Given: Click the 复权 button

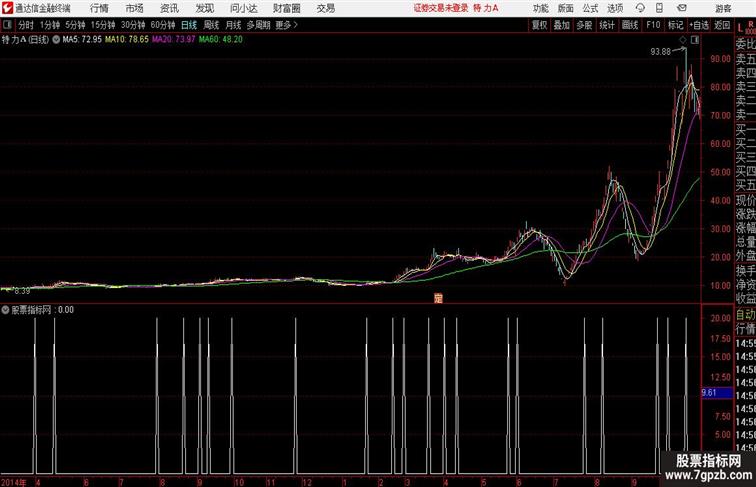Looking at the screenshot, I should [x=540, y=25].
